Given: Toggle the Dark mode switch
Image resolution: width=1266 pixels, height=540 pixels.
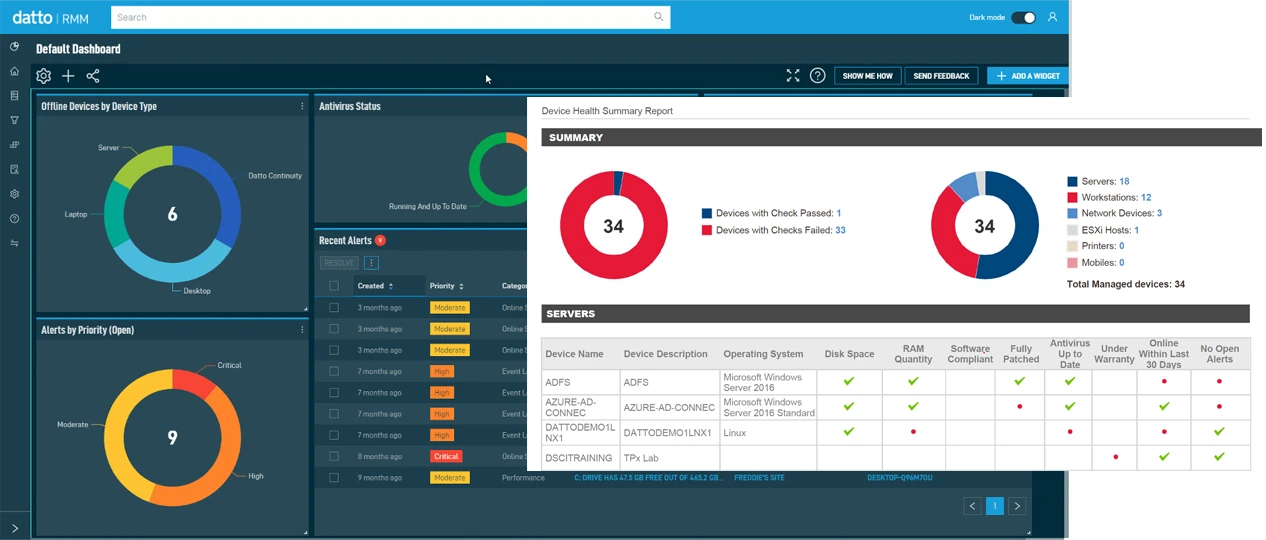Looking at the screenshot, I should coord(1023,17).
